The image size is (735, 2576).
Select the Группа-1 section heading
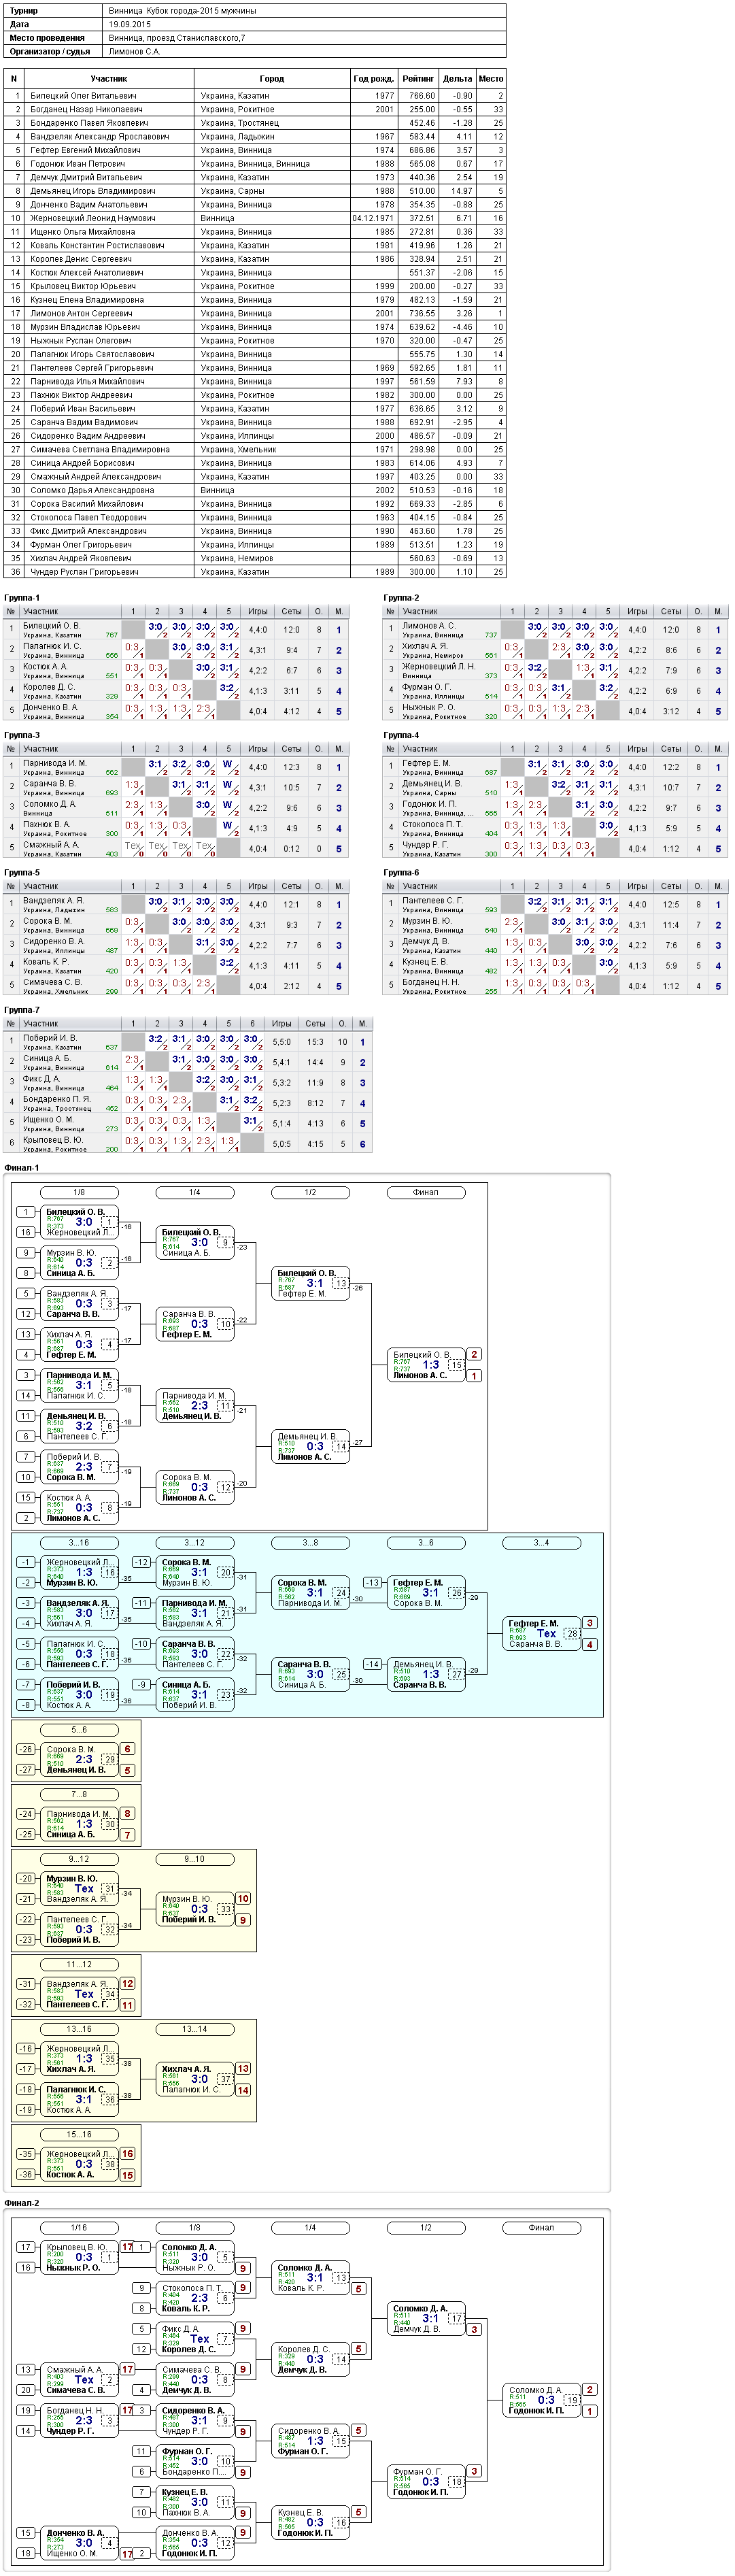(22, 598)
